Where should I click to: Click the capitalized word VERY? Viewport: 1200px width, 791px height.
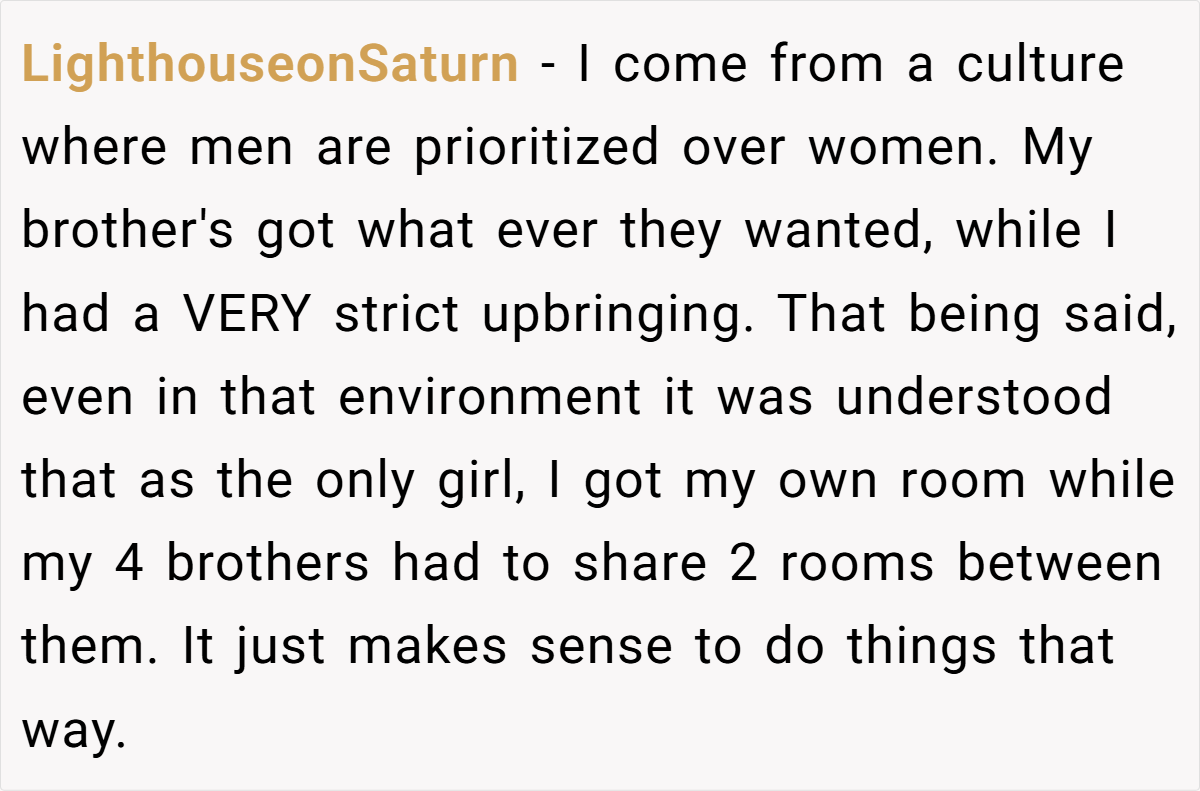coord(247,314)
